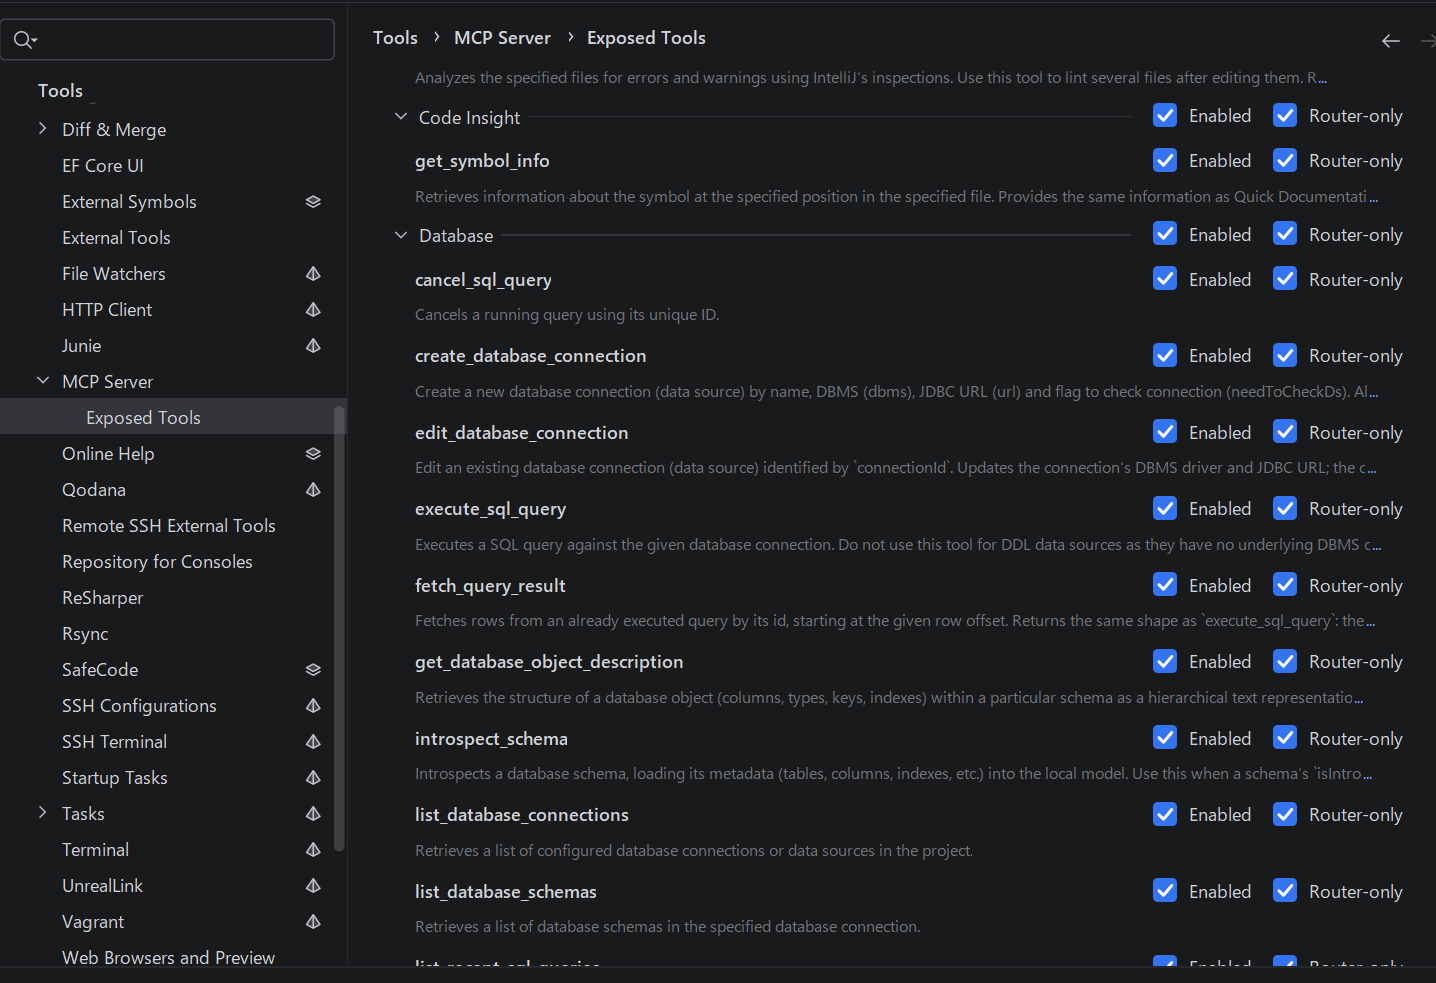Open Remote SSH External Tools settings

click(x=167, y=526)
